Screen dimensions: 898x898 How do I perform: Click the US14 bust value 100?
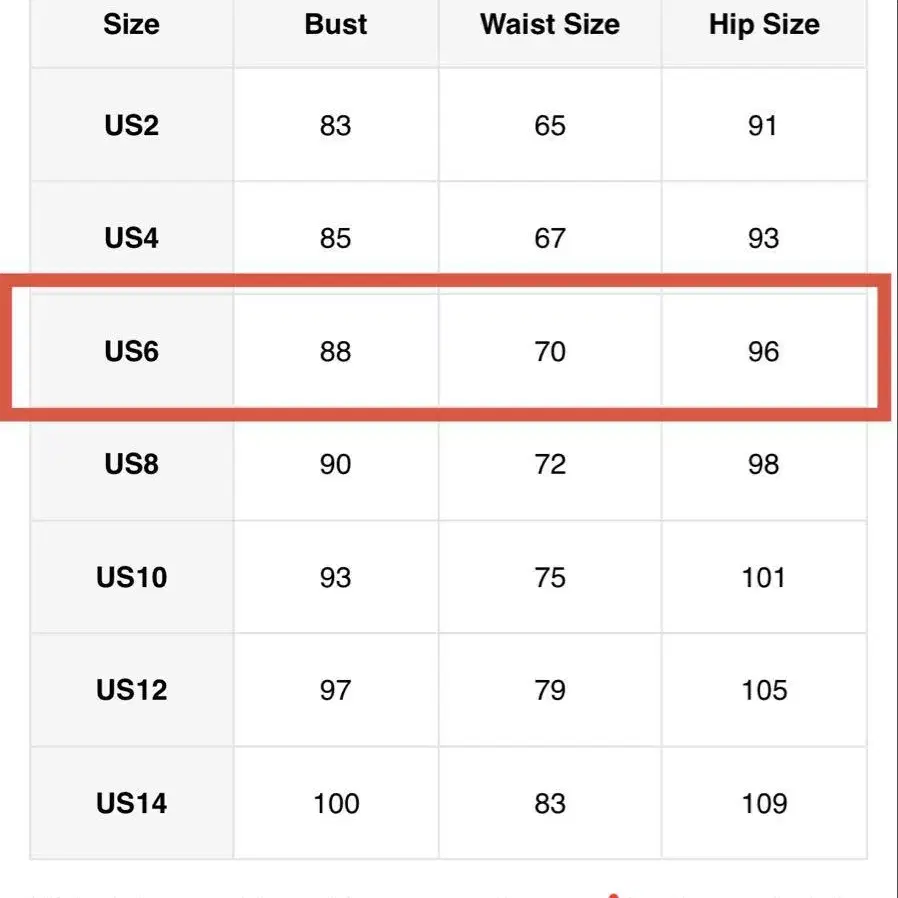point(336,804)
